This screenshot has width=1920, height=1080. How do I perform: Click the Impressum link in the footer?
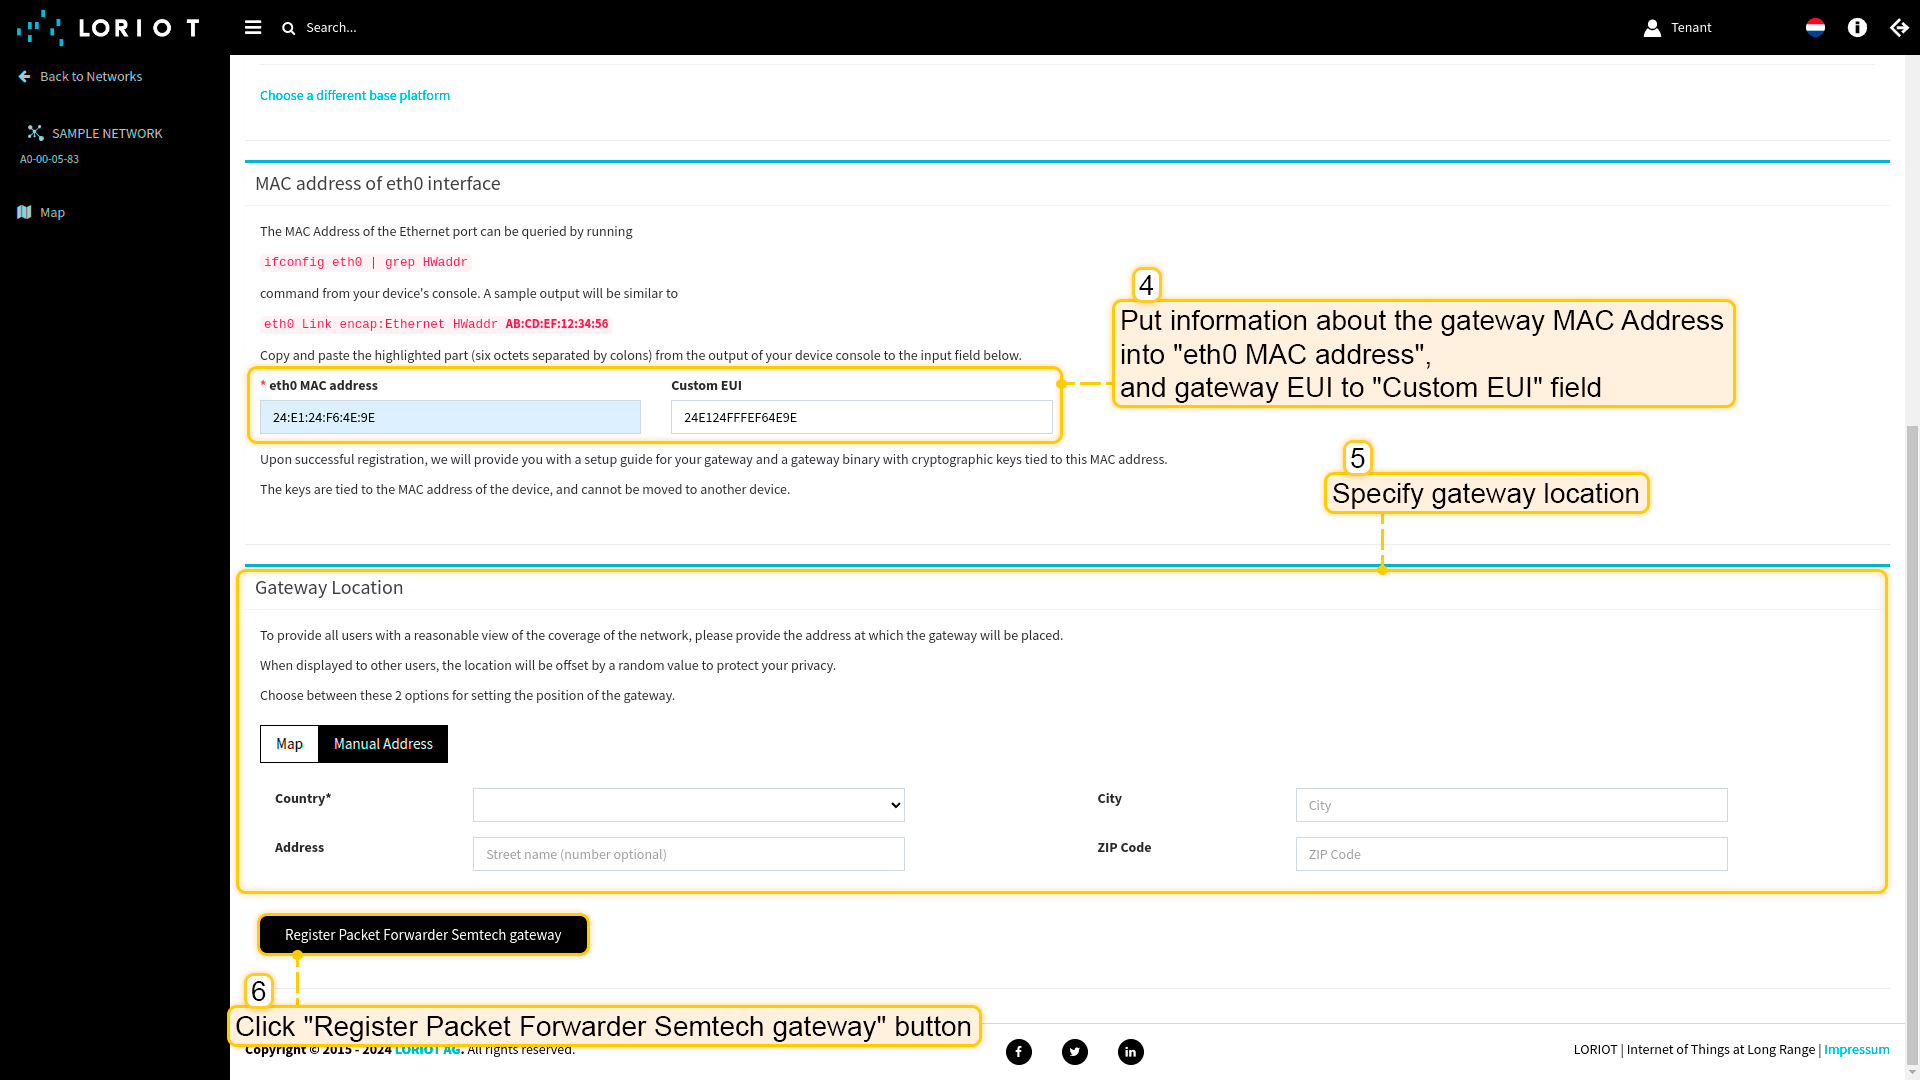point(1856,1049)
